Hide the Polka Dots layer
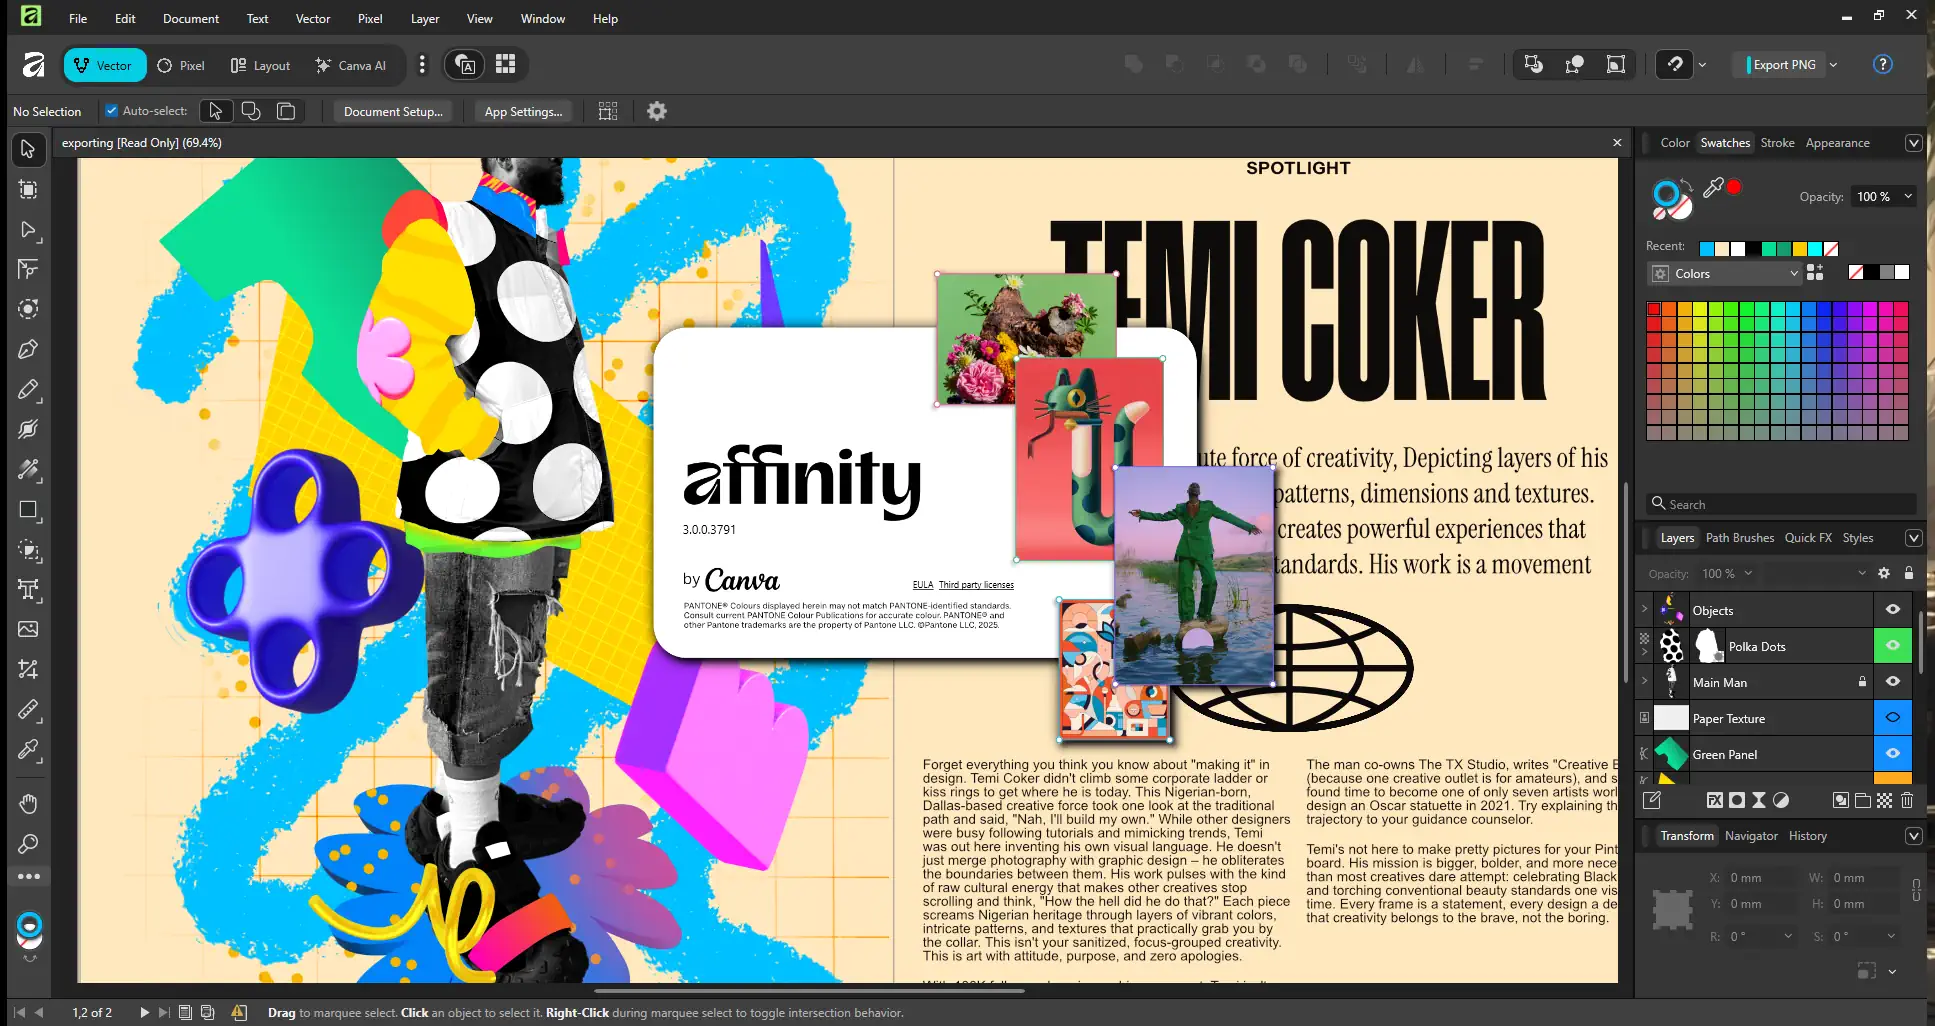Screen dimensions: 1935x1026 pos(1892,645)
